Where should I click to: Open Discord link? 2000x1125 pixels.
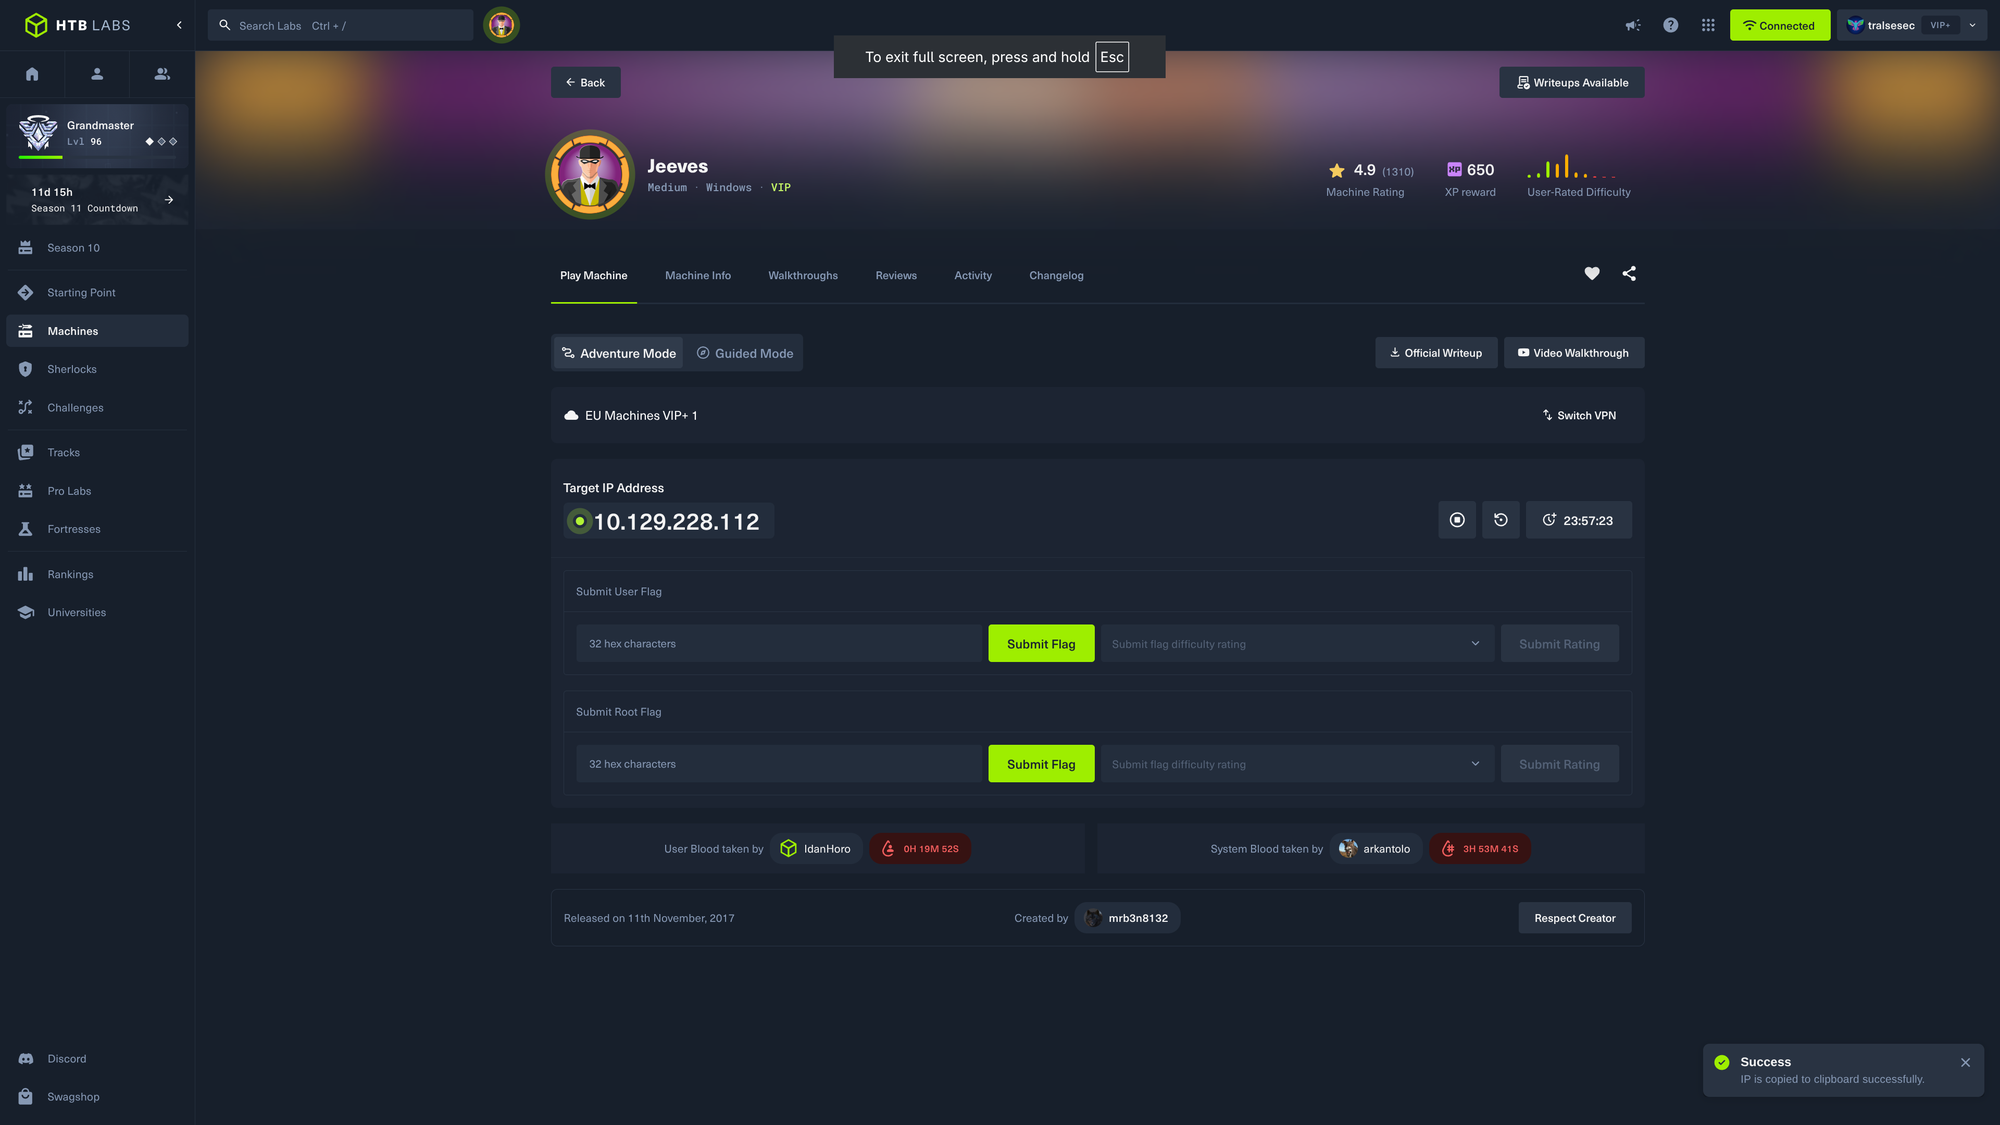click(97, 1059)
